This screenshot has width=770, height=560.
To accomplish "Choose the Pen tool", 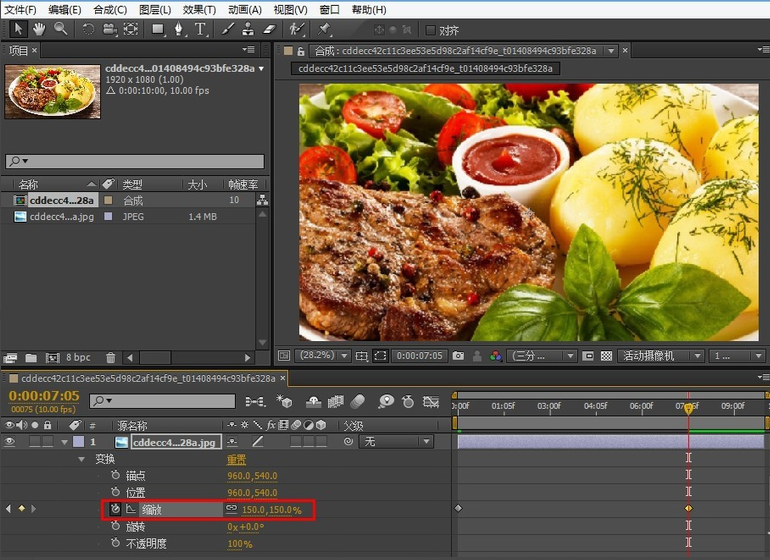I will 179,29.
